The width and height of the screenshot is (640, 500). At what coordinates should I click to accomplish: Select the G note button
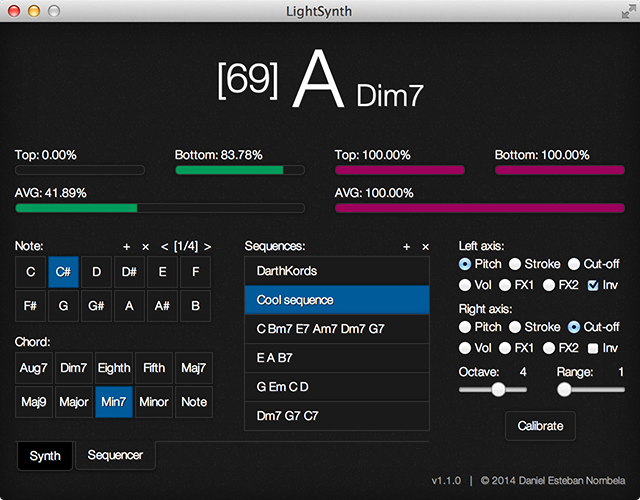coord(63,306)
